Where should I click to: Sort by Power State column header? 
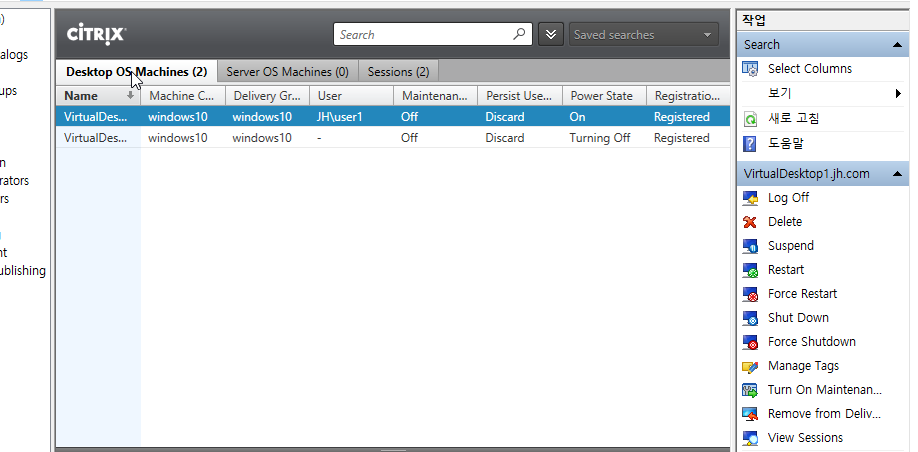pyautogui.click(x=604, y=95)
